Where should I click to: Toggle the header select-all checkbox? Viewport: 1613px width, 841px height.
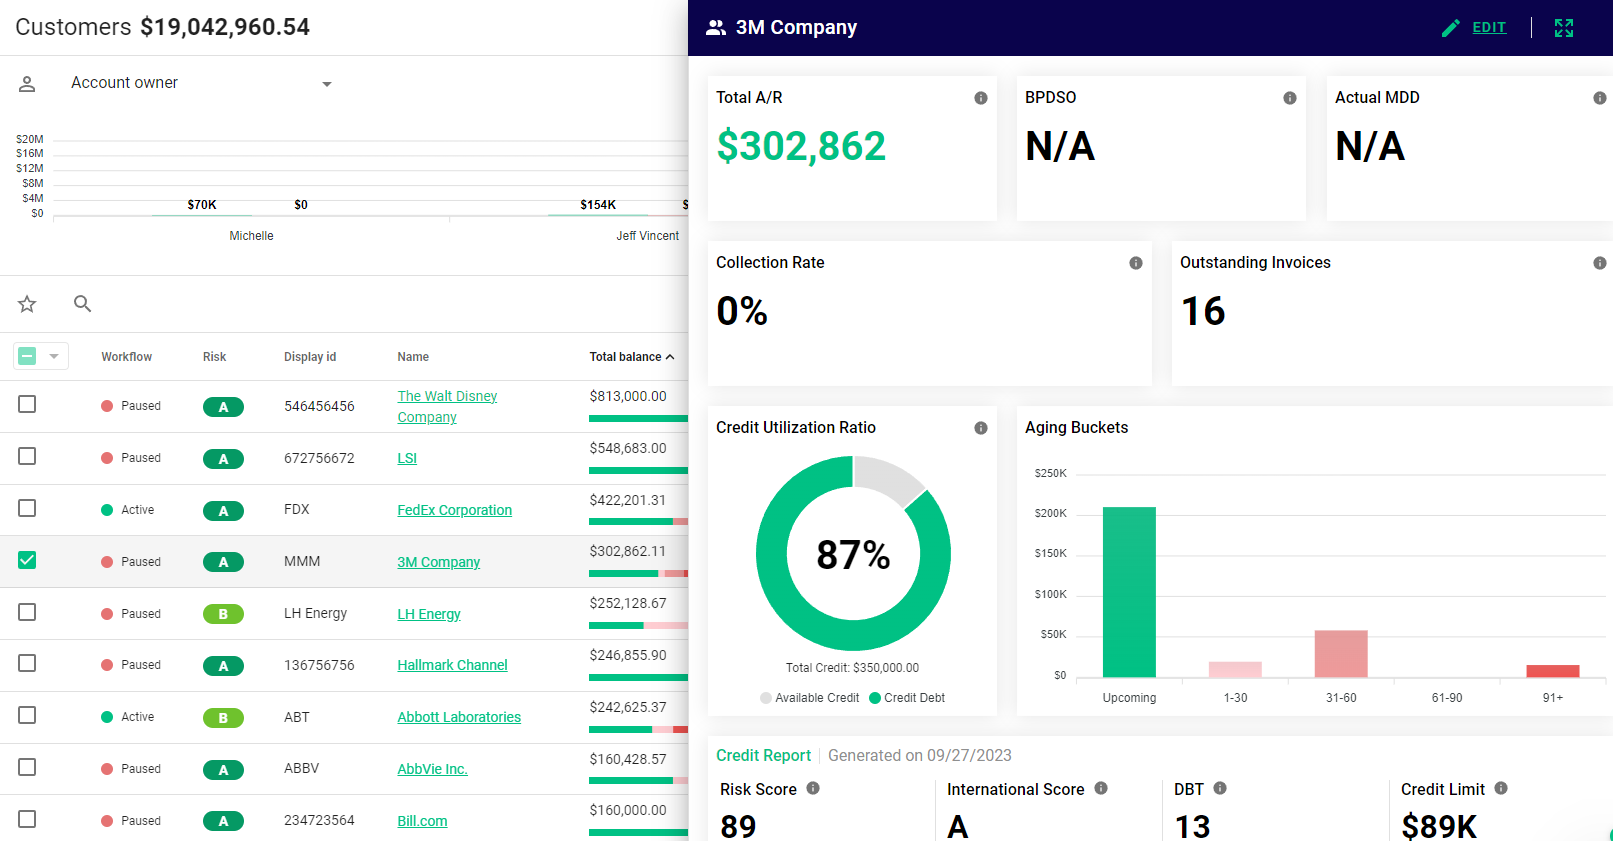tap(27, 356)
